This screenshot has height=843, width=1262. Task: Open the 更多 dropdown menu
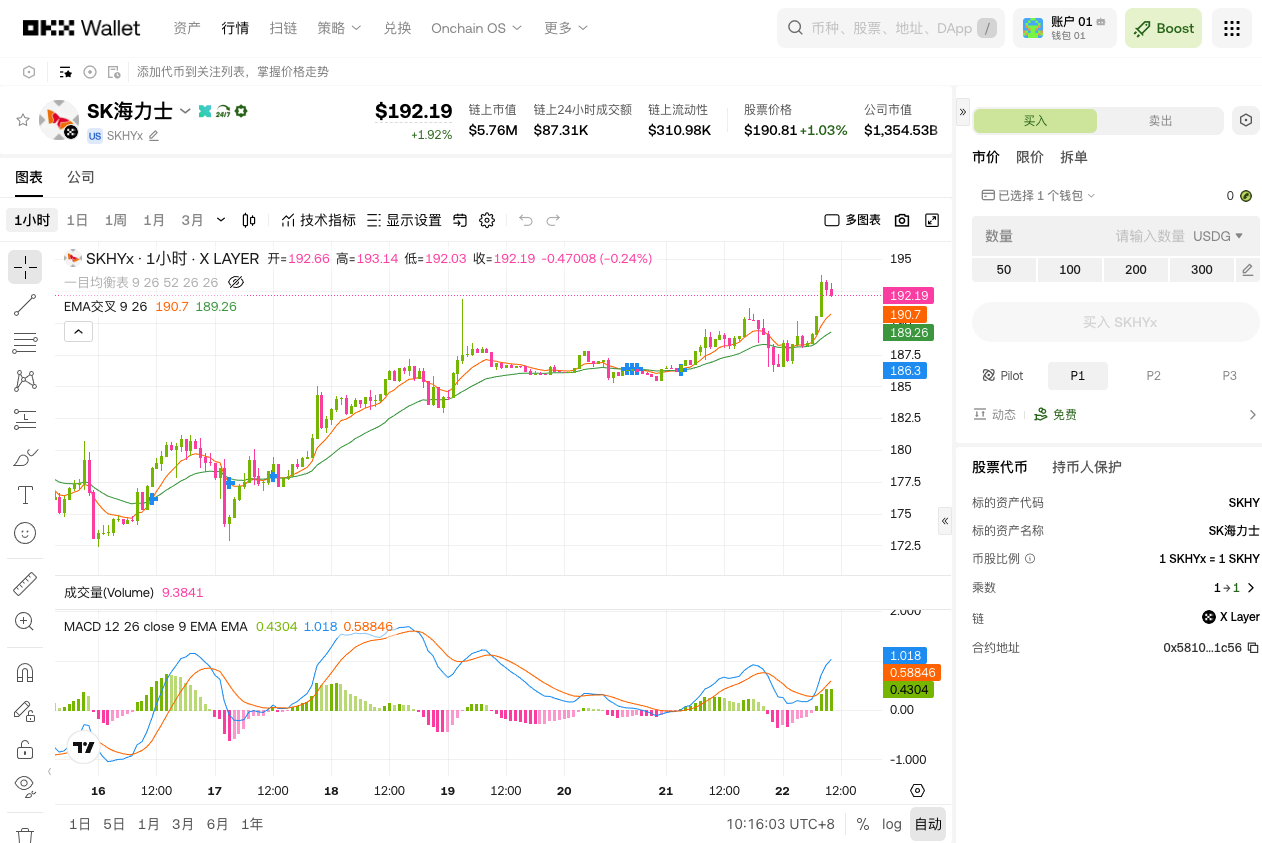(566, 28)
